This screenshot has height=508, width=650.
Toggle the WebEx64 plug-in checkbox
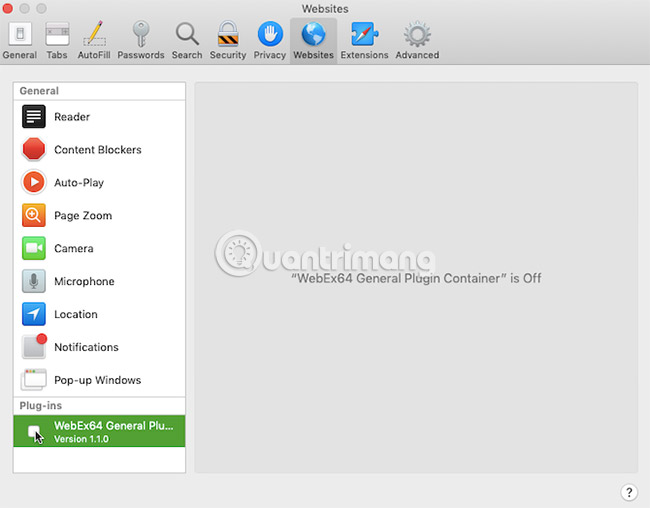click(34, 431)
